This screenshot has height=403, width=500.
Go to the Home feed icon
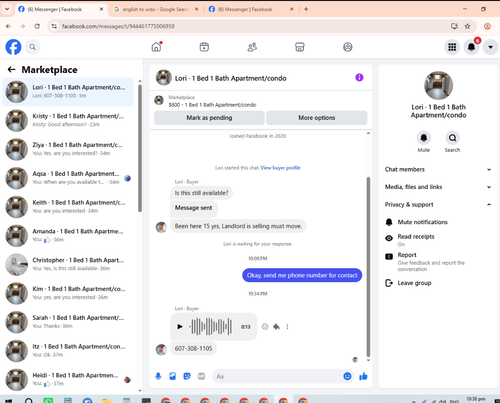[156, 47]
